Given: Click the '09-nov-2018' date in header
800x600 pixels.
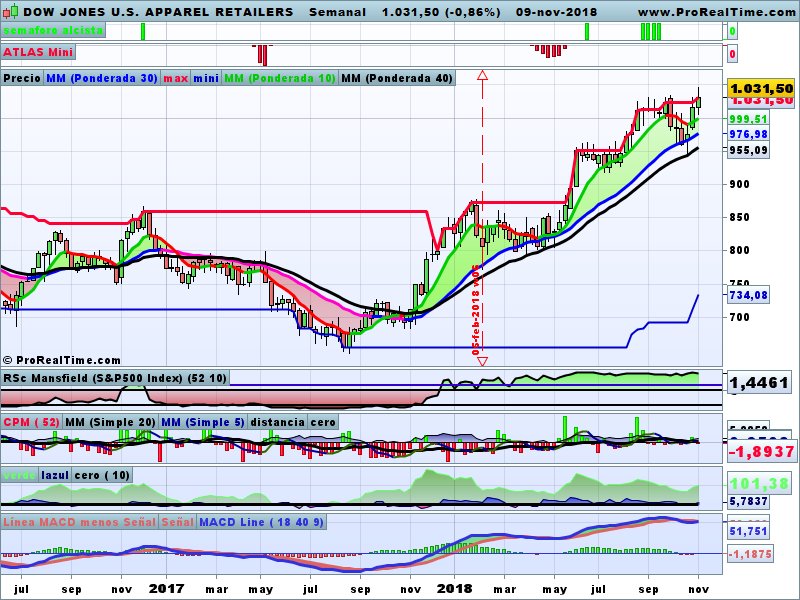Looking at the screenshot, I should pyautogui.click(x=556, y=12).
